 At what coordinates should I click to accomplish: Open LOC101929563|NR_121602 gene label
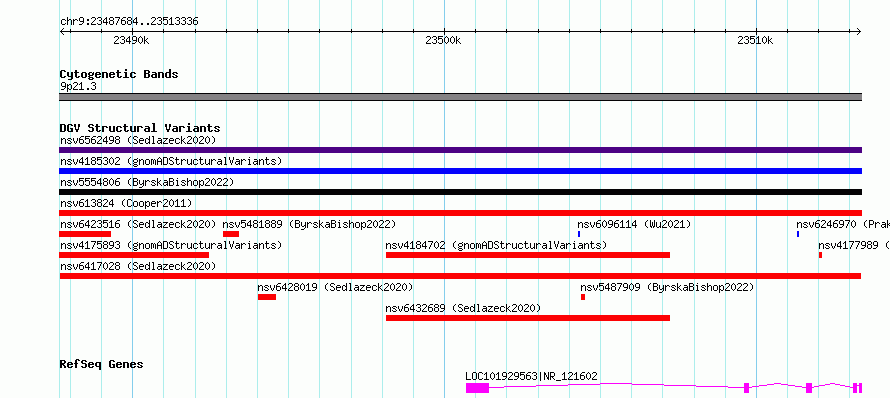[x=531, y=376]
